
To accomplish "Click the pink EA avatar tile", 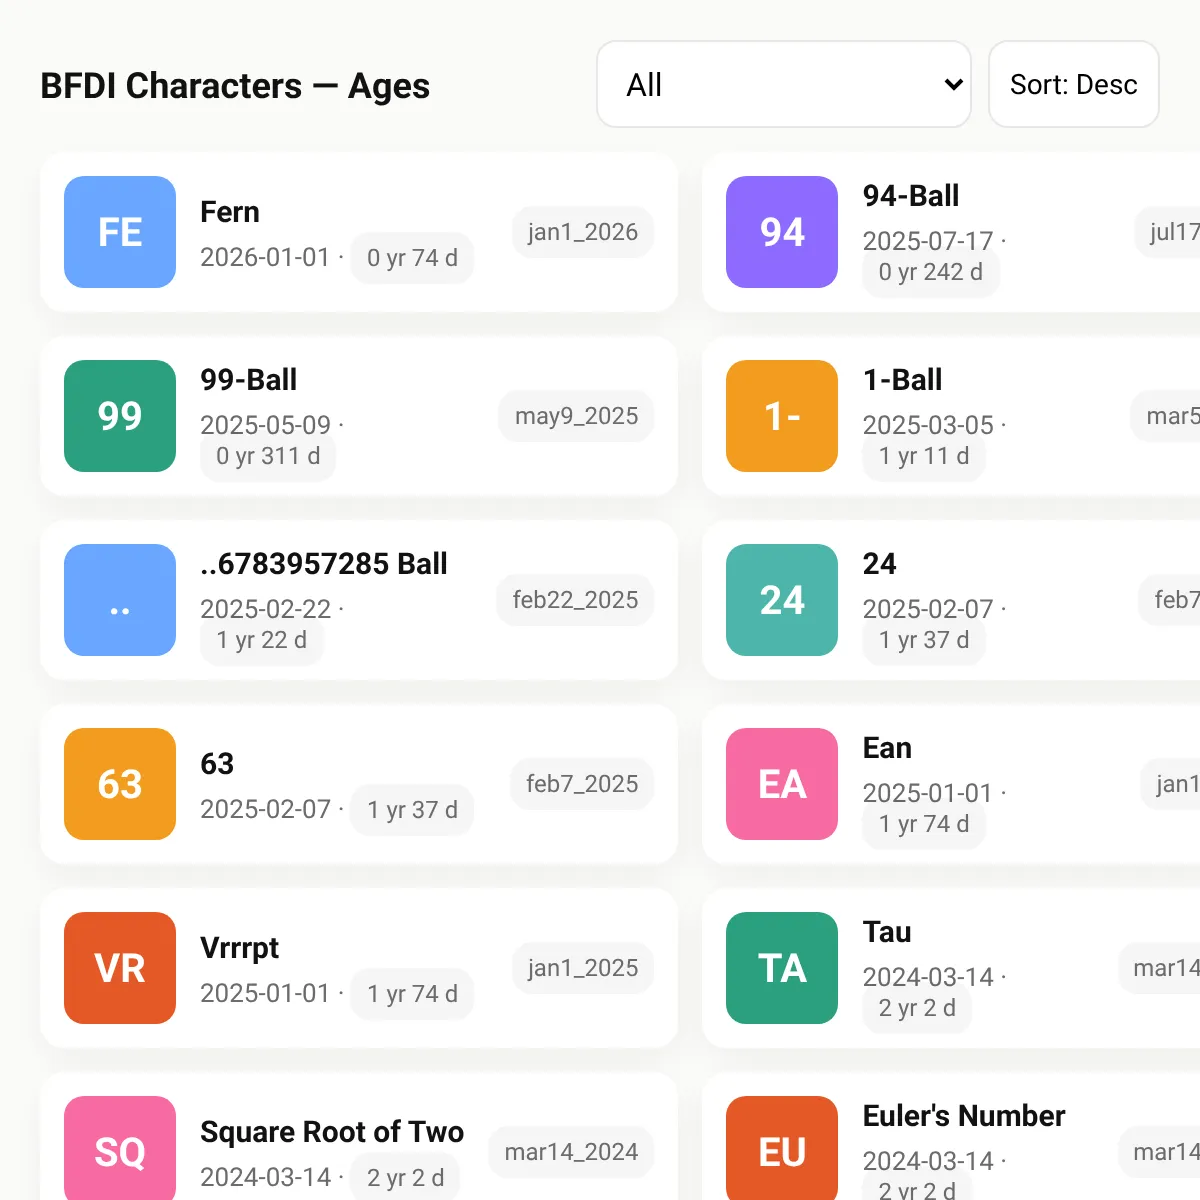I will (x=782, y=784).
